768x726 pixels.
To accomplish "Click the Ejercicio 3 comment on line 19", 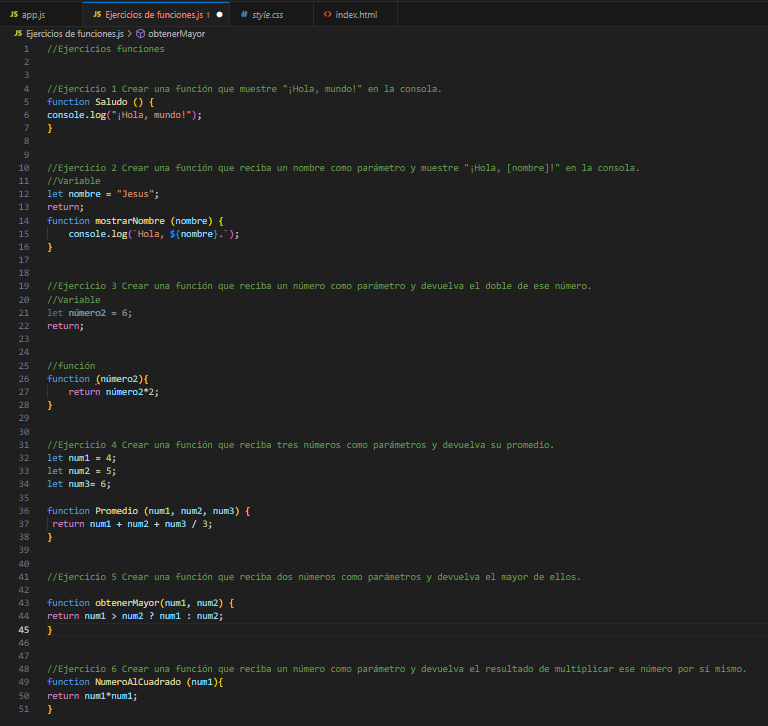I will (319, 286).
